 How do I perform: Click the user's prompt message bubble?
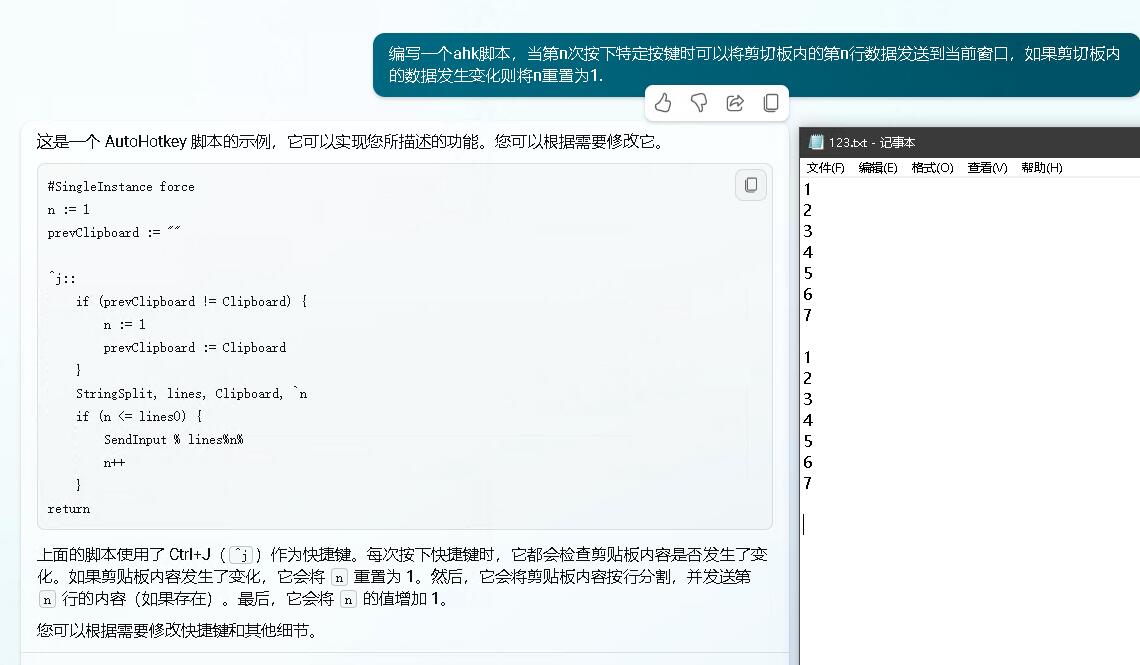[x=755, y=64]
